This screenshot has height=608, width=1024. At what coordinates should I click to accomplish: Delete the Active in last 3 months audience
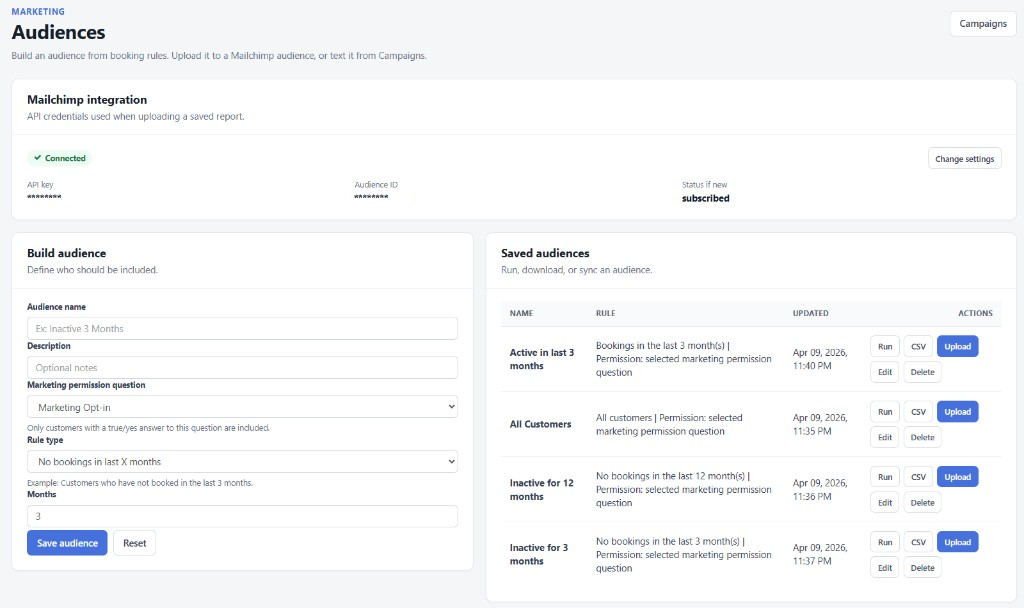tap(922, 372)
